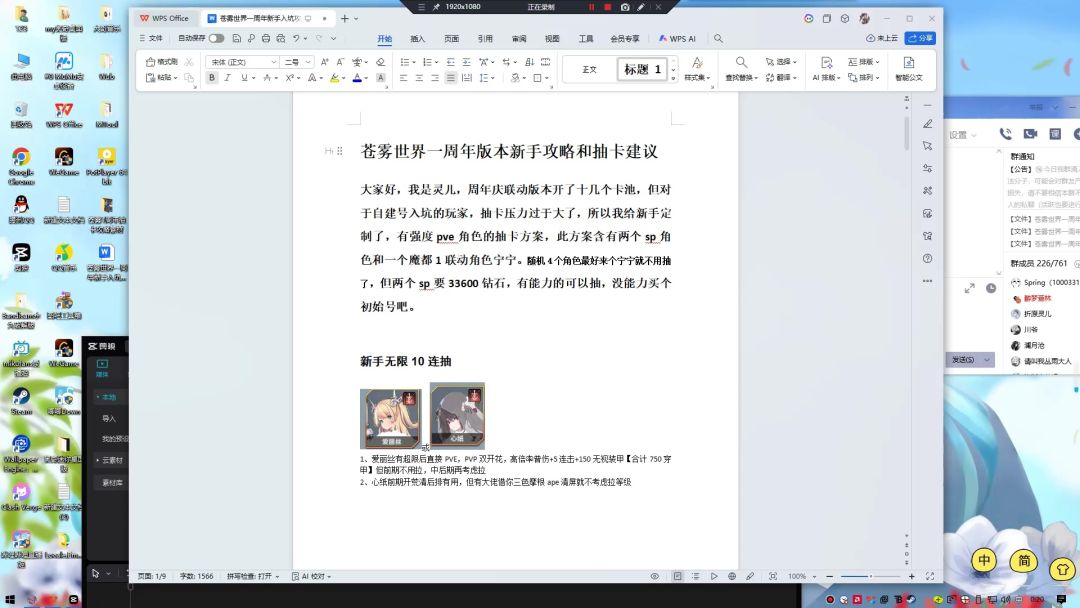This screenshot has width=1080, height=608.
Task: Switch to the Insert (插入) ribbon tab
Action: 418,38
